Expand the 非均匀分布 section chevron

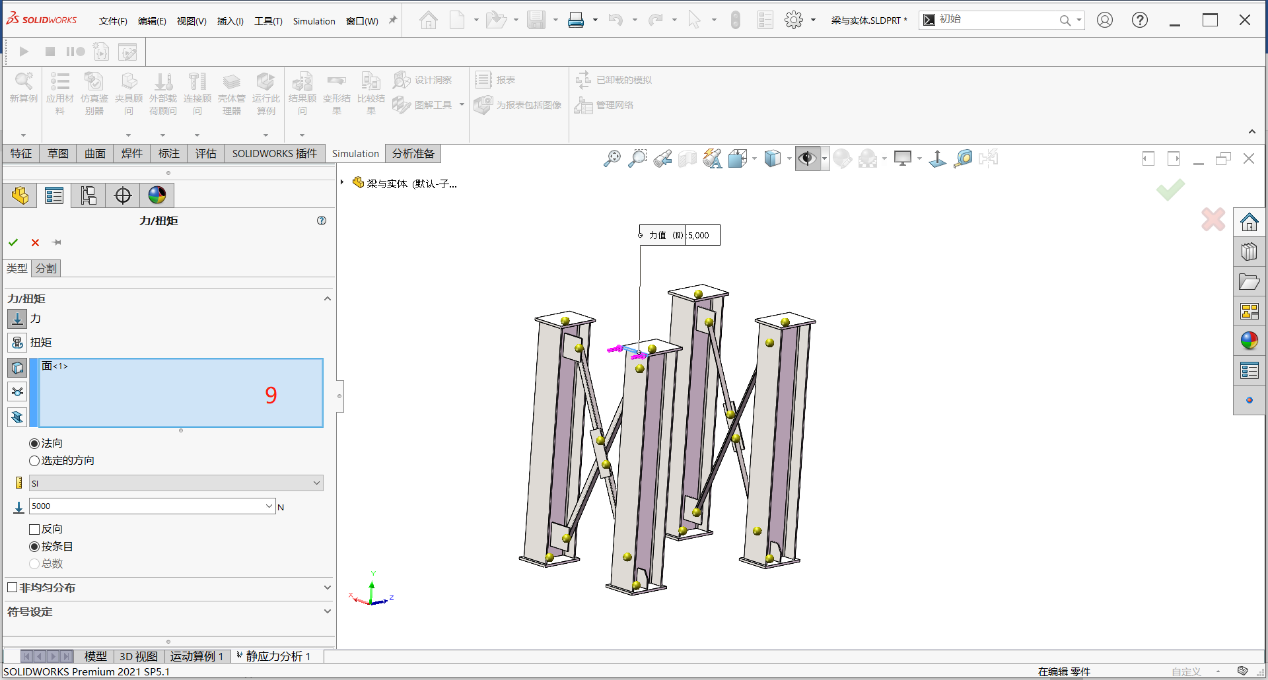click(x=326, y=588)
